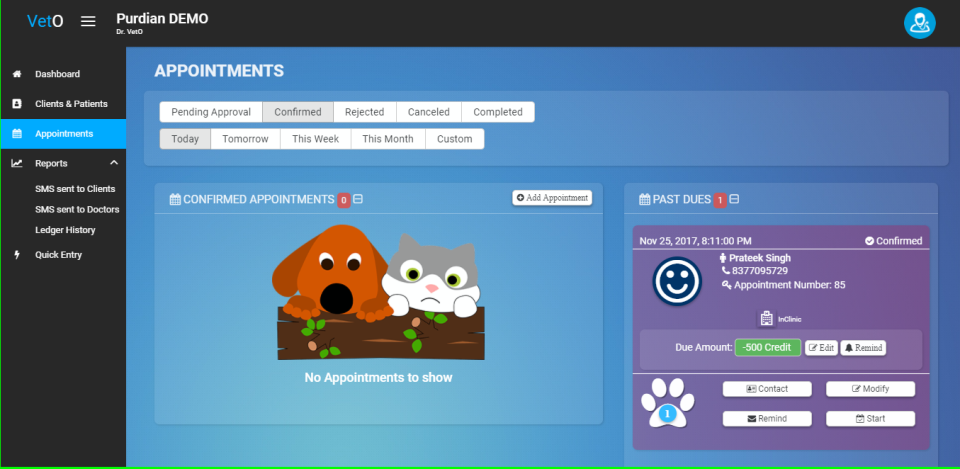Click the -500 Credit badge
This screenshot has height=469, width=960.
(x=768, y=347)
